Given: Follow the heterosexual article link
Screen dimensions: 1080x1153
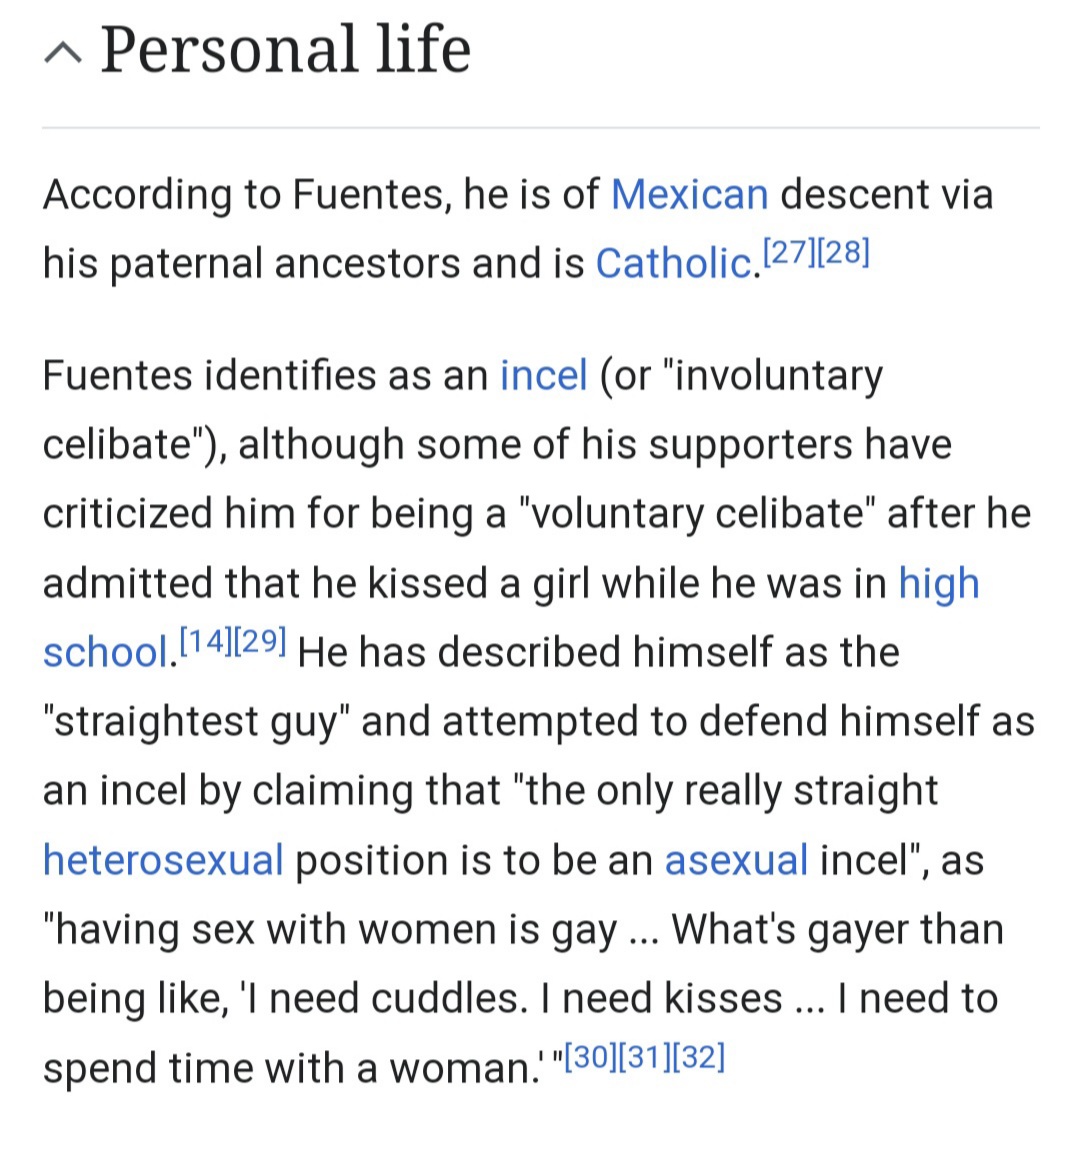Looking at the screenshot, I should coord(163,860).
